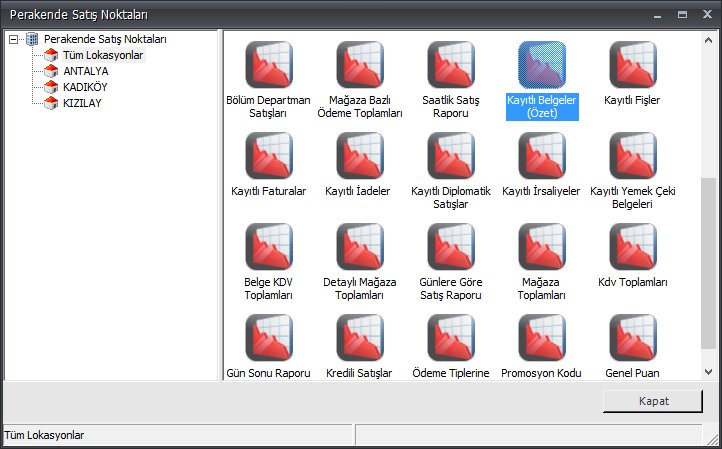Open the Bölüm Departman Satışları report icon

(x=269, y=64)
